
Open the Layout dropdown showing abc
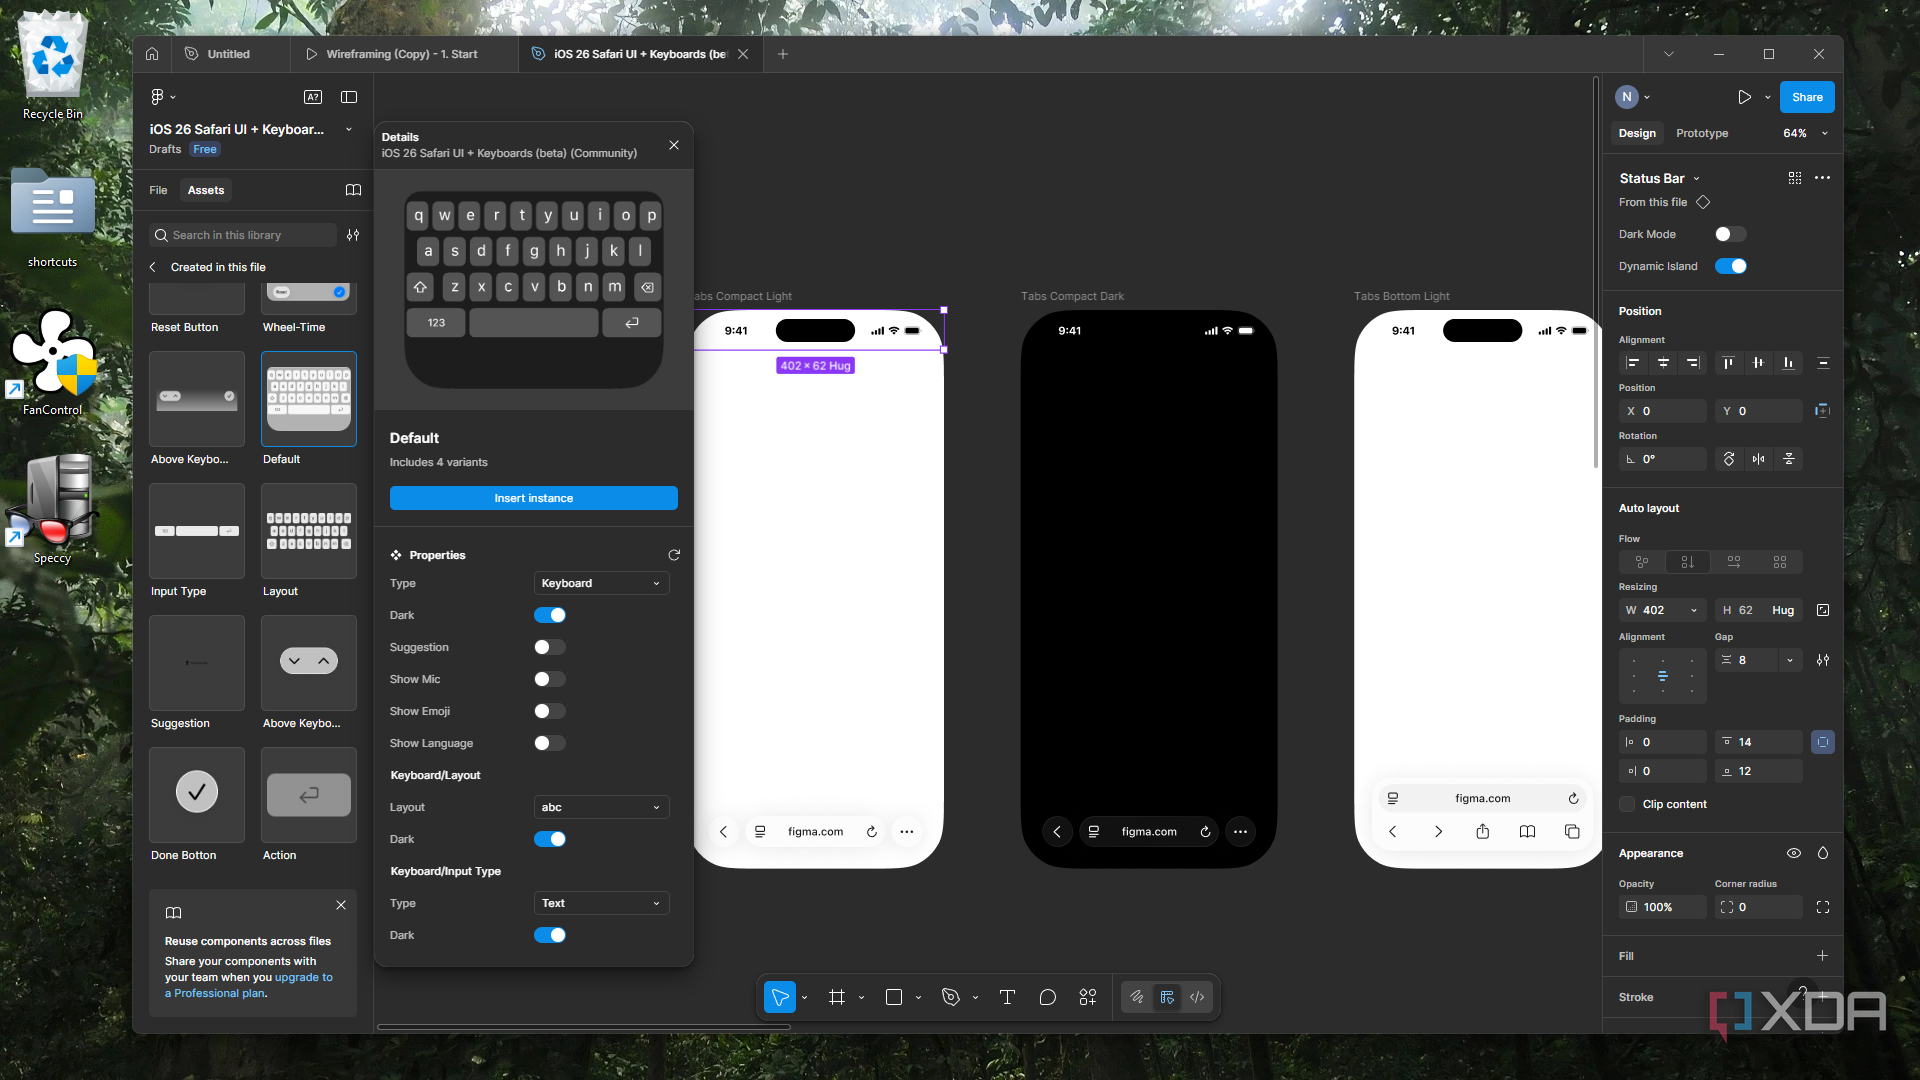click(601, 807)
